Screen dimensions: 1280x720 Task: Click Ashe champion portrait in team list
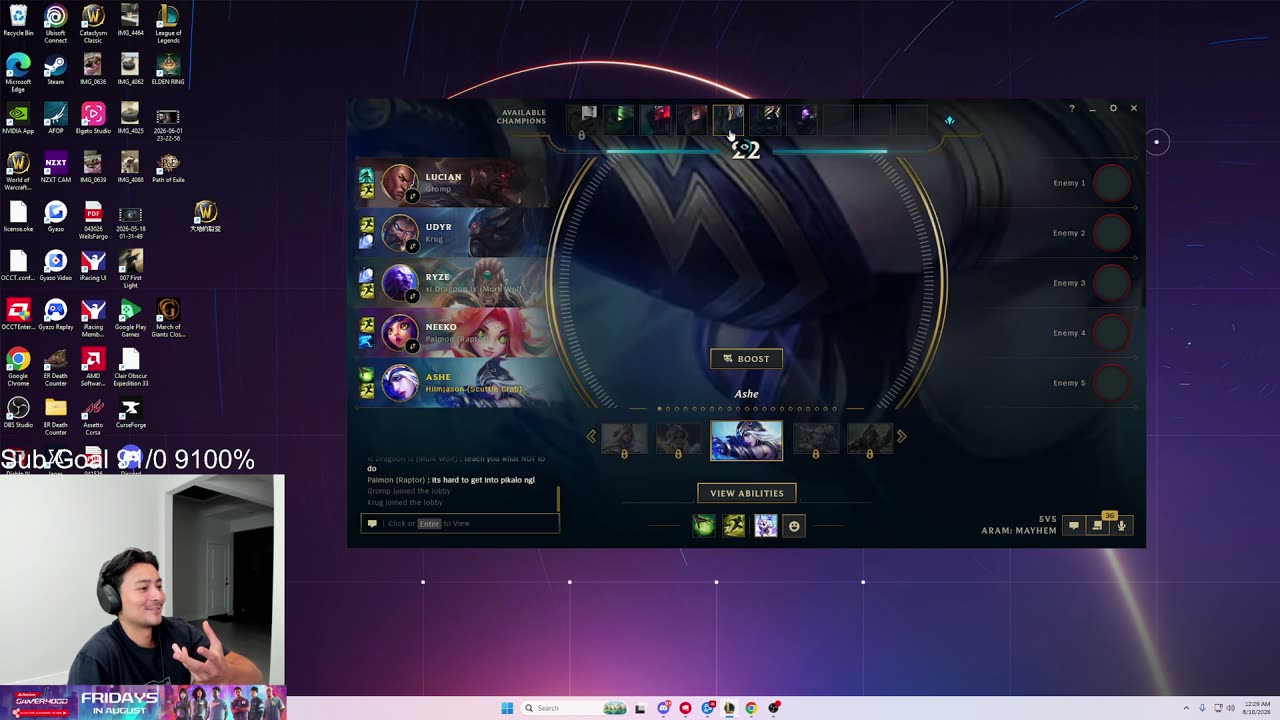[x=399, y=383]
